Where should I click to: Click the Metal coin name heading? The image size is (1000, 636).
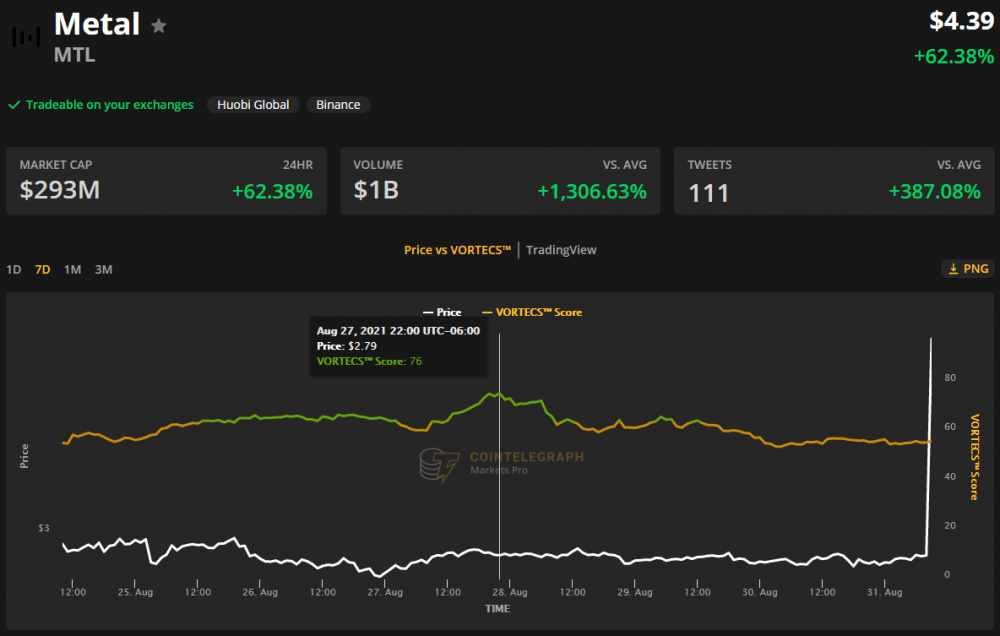[x=97, y=24]
